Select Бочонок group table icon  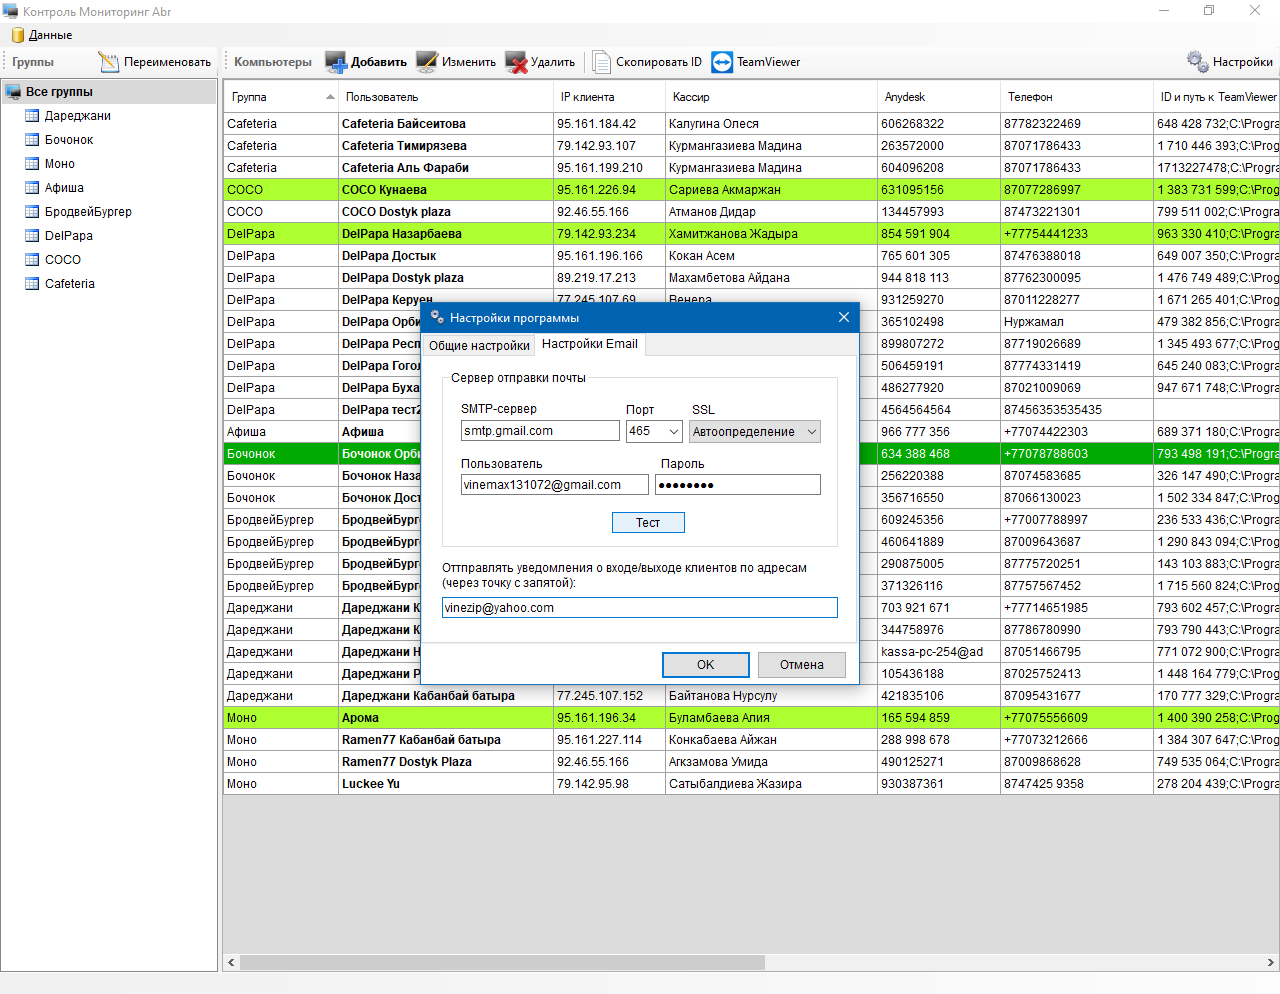coord(32,140)
